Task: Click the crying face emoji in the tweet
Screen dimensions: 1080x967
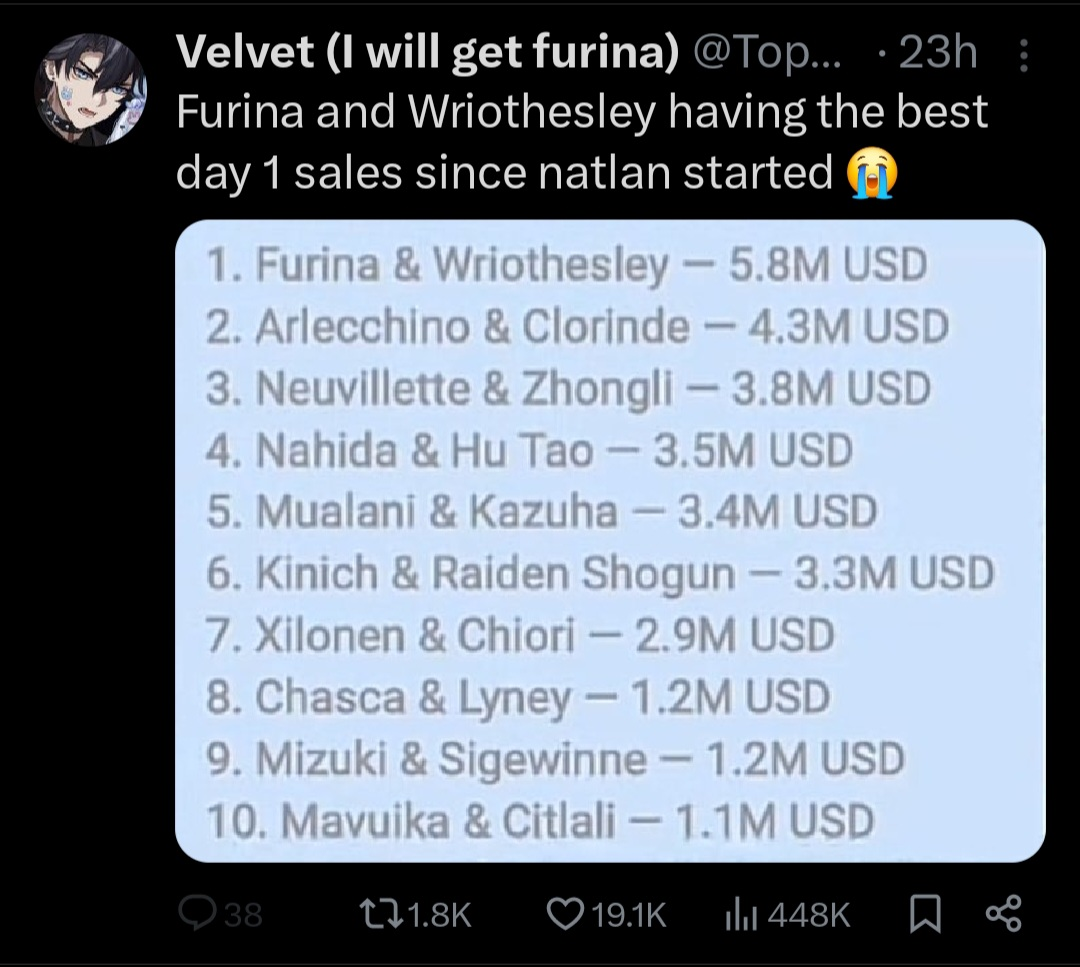Action: pyautogui.click(x=871, y=175)
